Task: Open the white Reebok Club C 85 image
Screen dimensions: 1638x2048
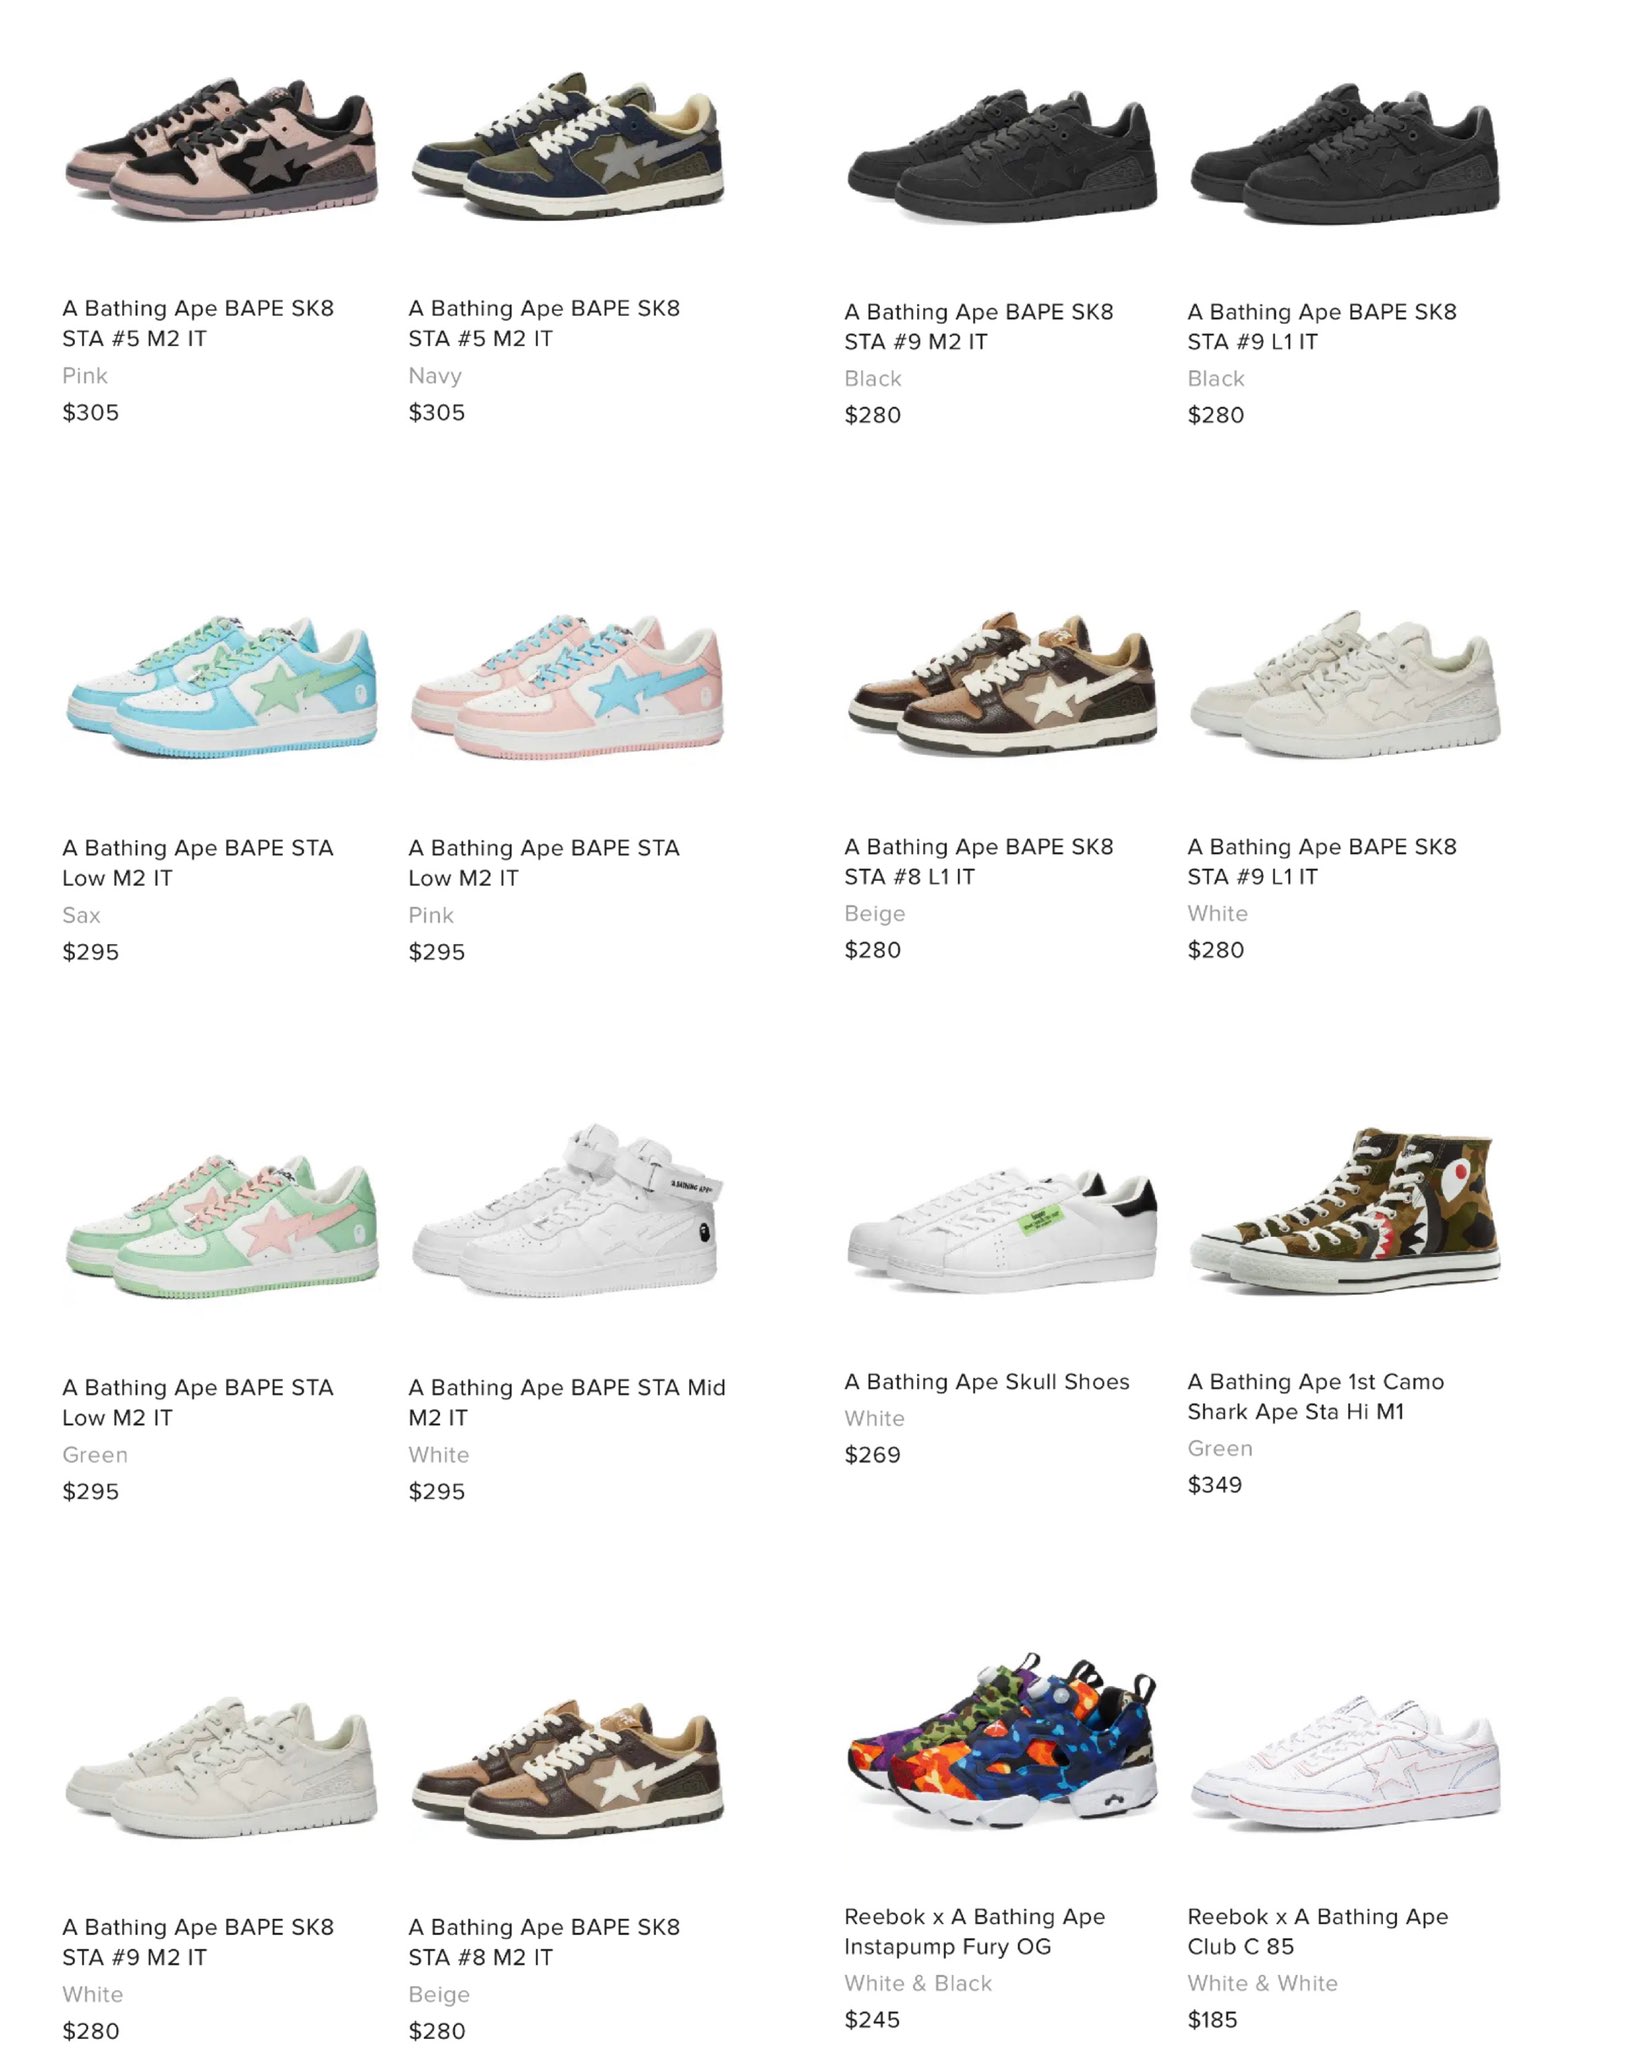Action: (x=1345, y=1762)
